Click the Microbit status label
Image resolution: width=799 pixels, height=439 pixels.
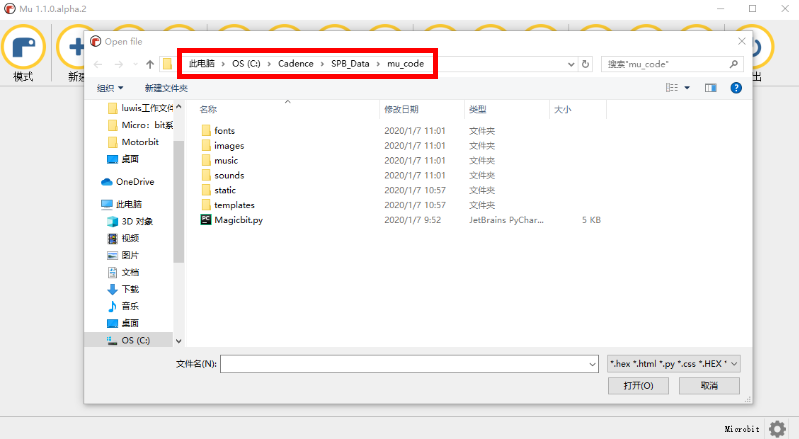click(742, 429)
